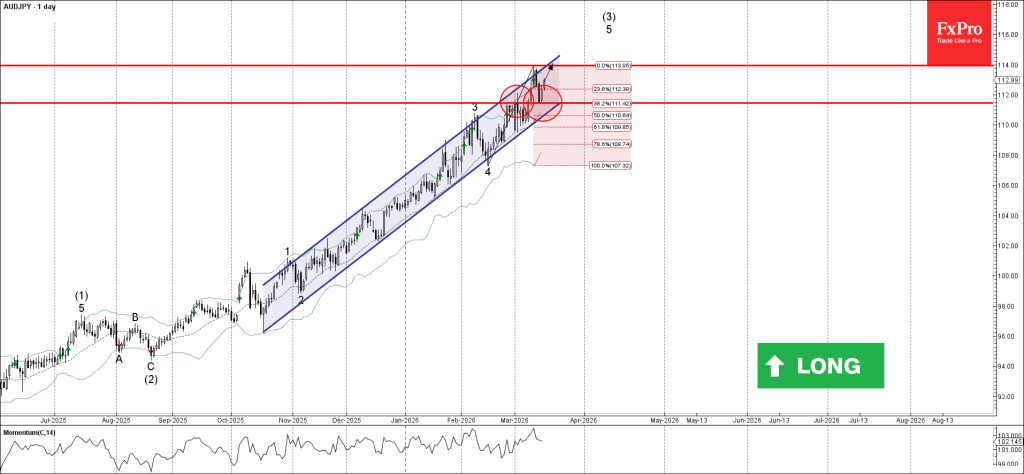
Task: Click the 116.00 price axis label
Action: tap(1008, 34)
